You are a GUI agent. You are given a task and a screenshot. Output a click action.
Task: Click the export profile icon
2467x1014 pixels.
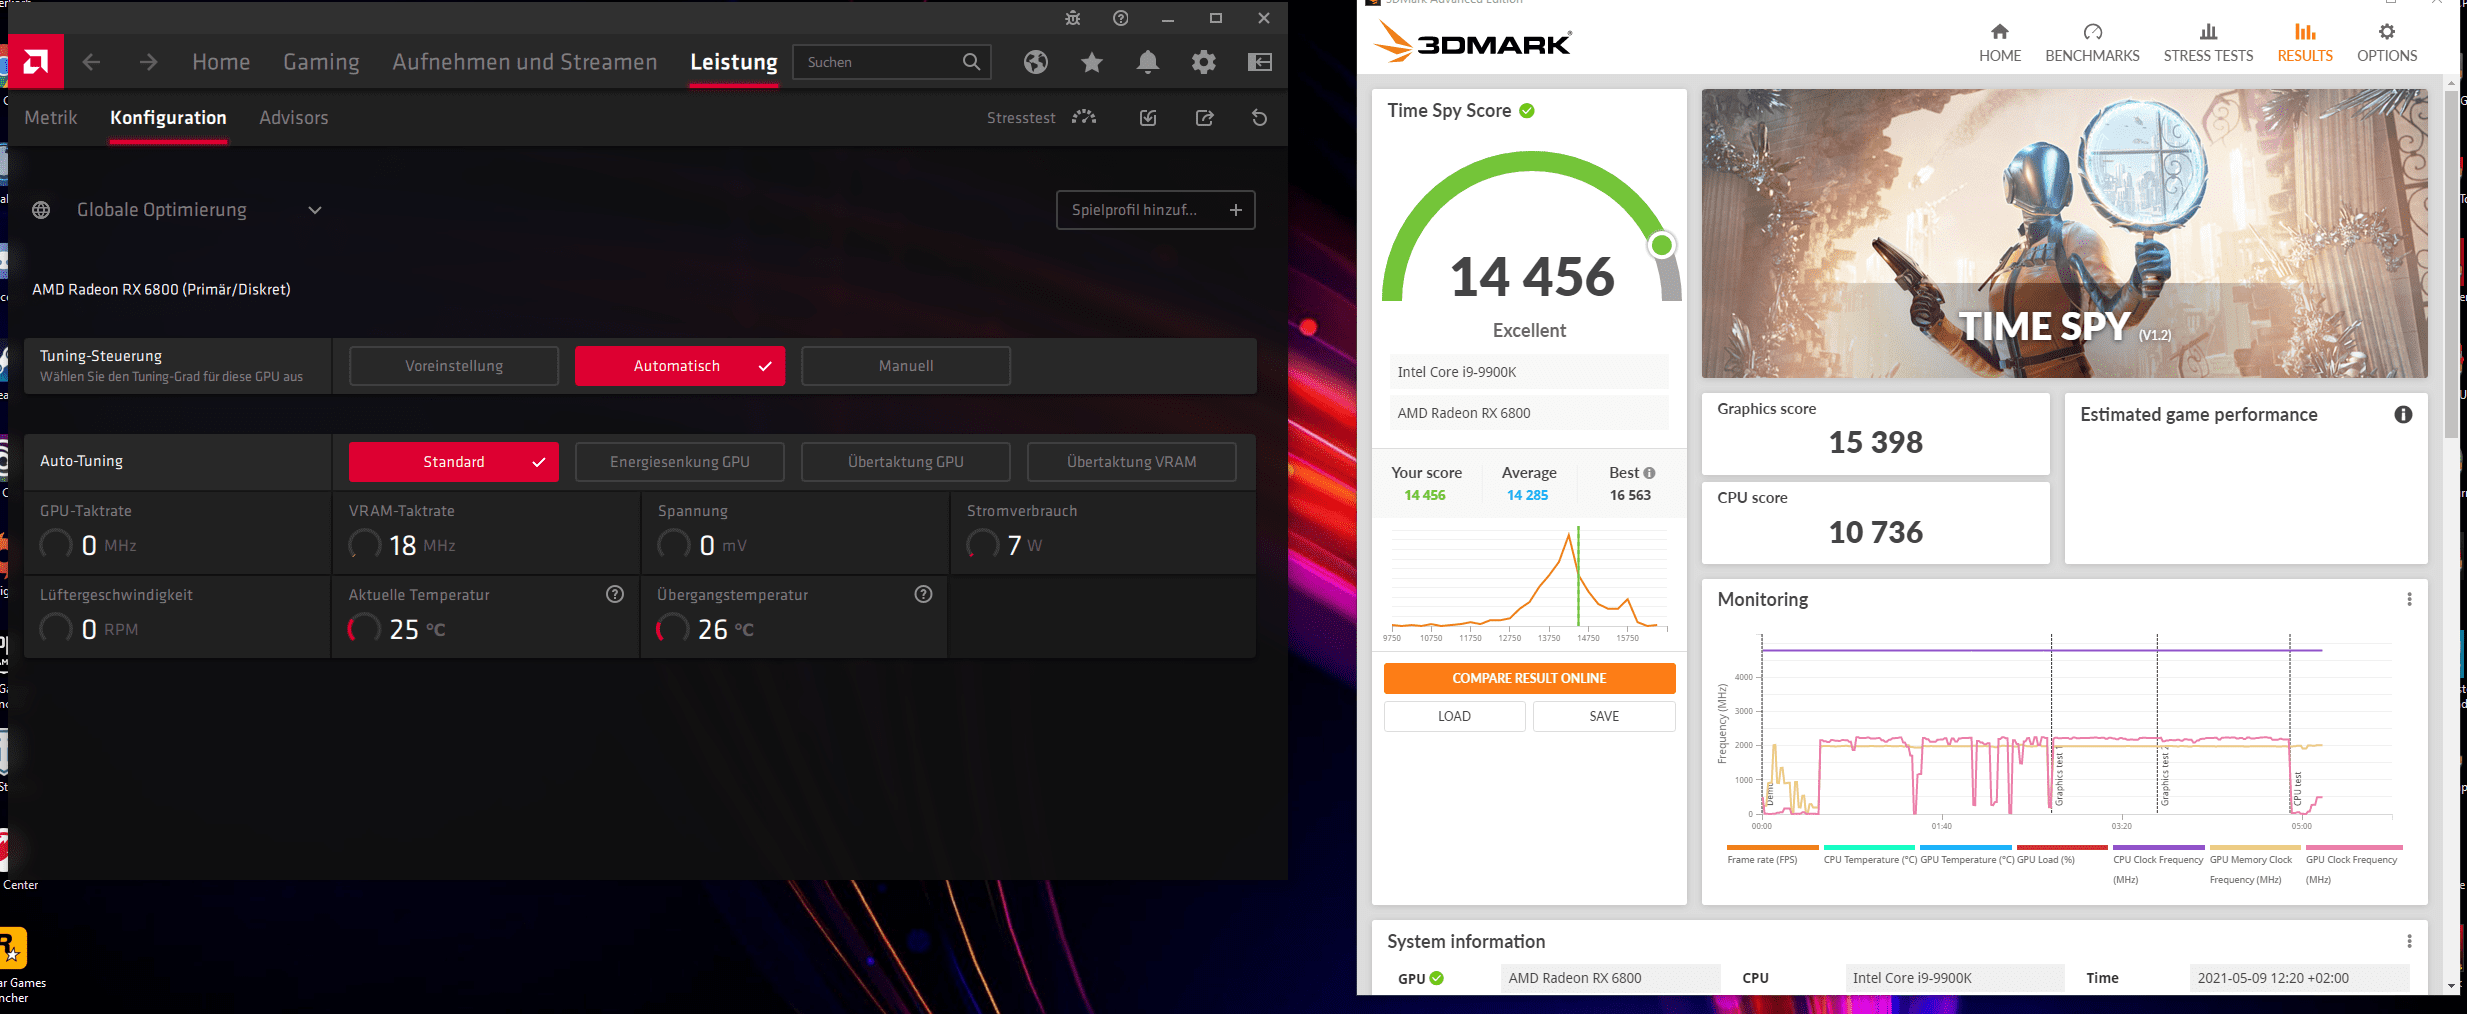tap(1205, 118)
